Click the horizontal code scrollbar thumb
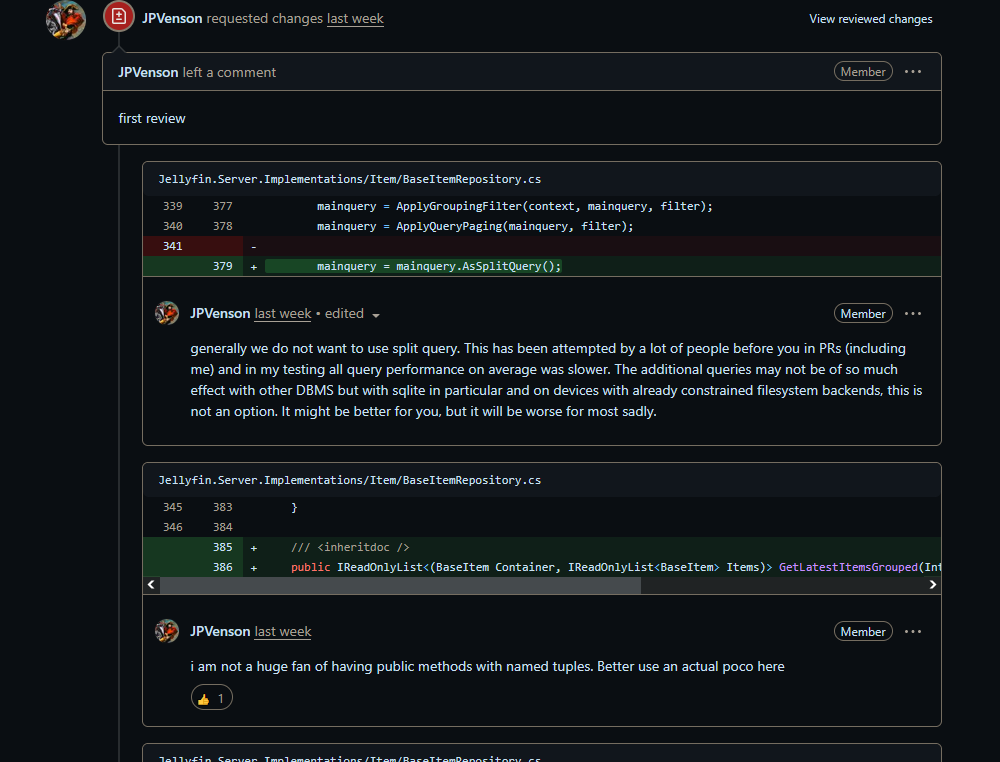1000x762 pixels. (x=400, y=585)
